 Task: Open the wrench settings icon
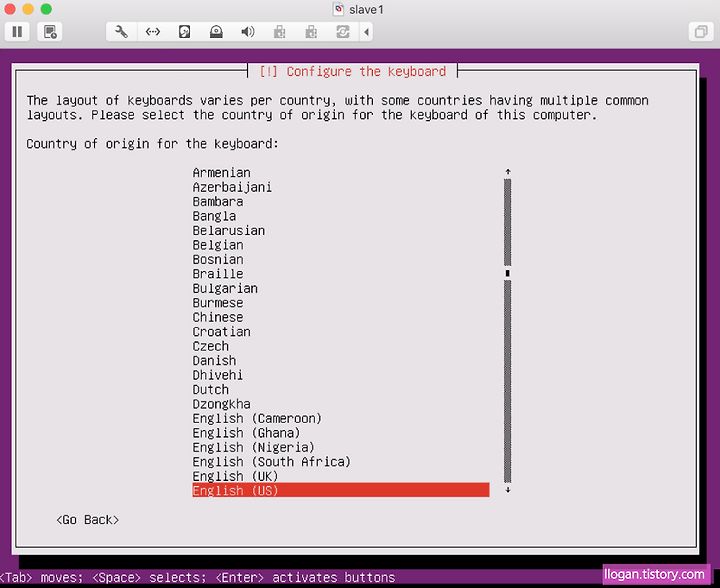tap(121, 32)
